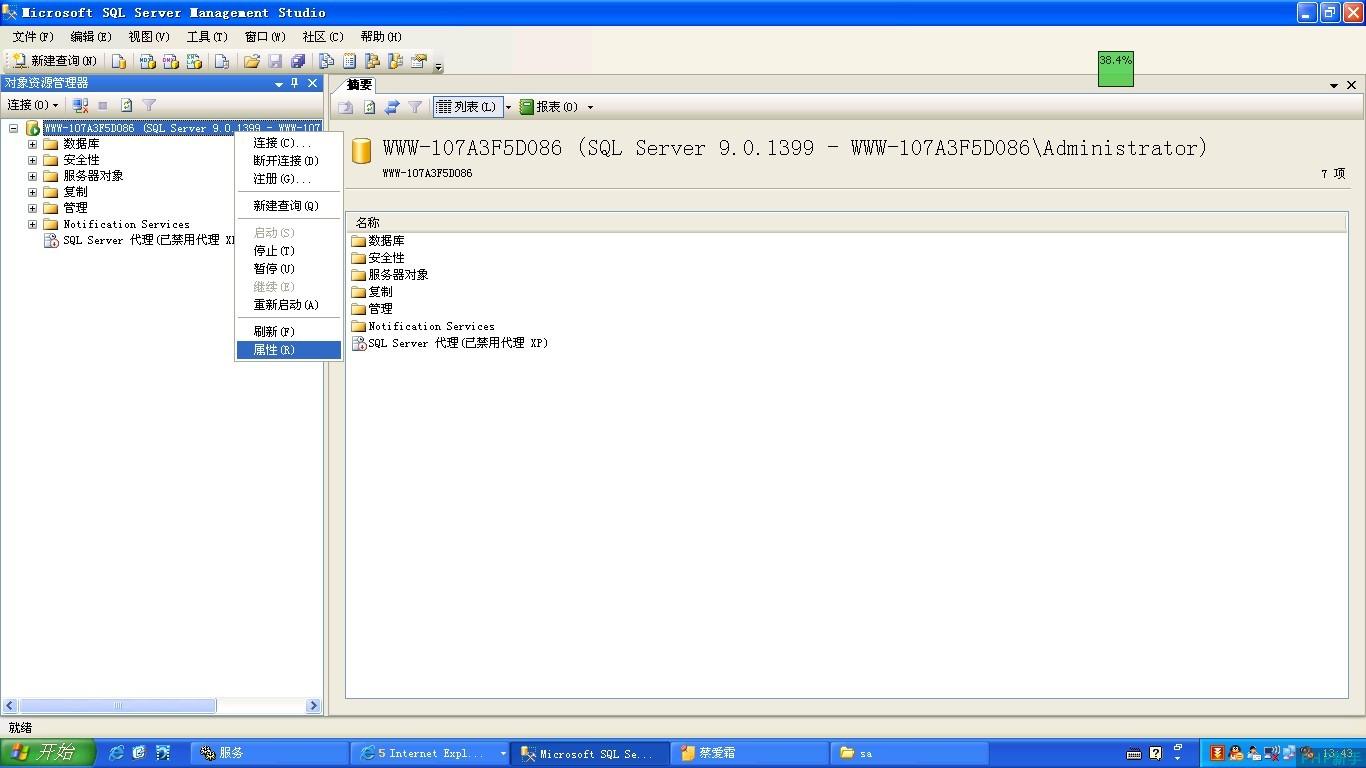The height and width of the screenshot is (768, 1366).
Task: Choose 重新启动(A) from the context menu
Action: pos(289,305)
